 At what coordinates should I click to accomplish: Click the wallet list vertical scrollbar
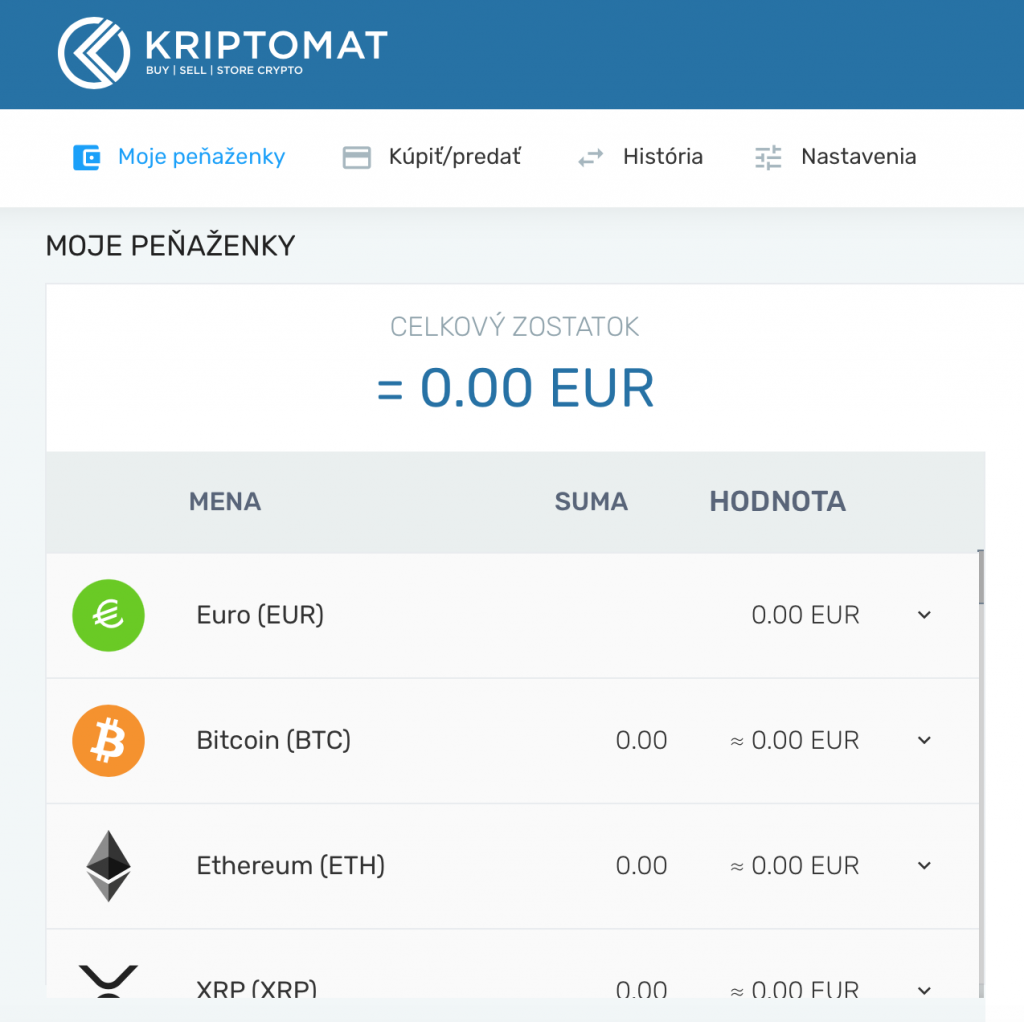(x=981, y=774)
